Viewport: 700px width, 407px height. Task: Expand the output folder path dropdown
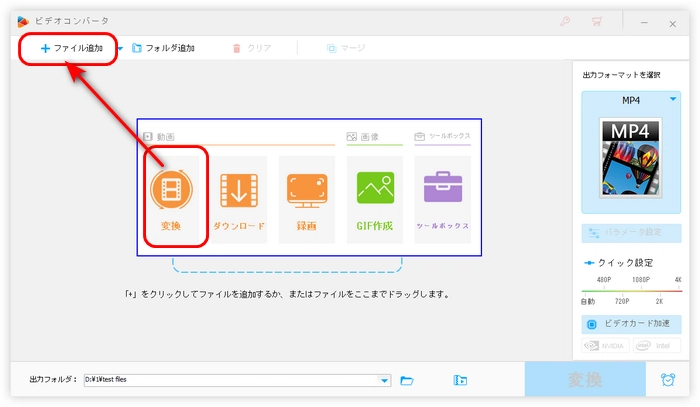pos(385,380)
